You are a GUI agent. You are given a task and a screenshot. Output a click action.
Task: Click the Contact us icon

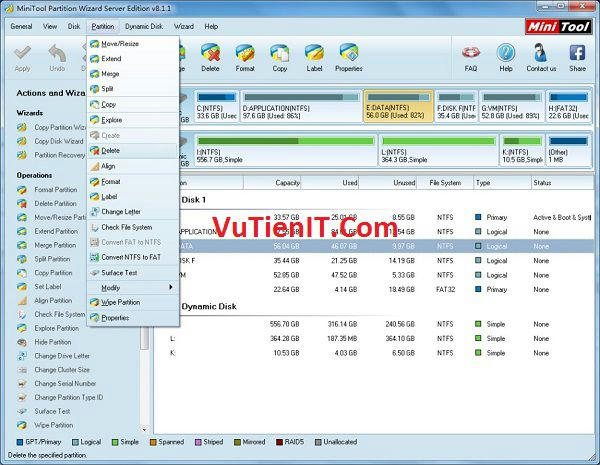[x=541, y=53]
